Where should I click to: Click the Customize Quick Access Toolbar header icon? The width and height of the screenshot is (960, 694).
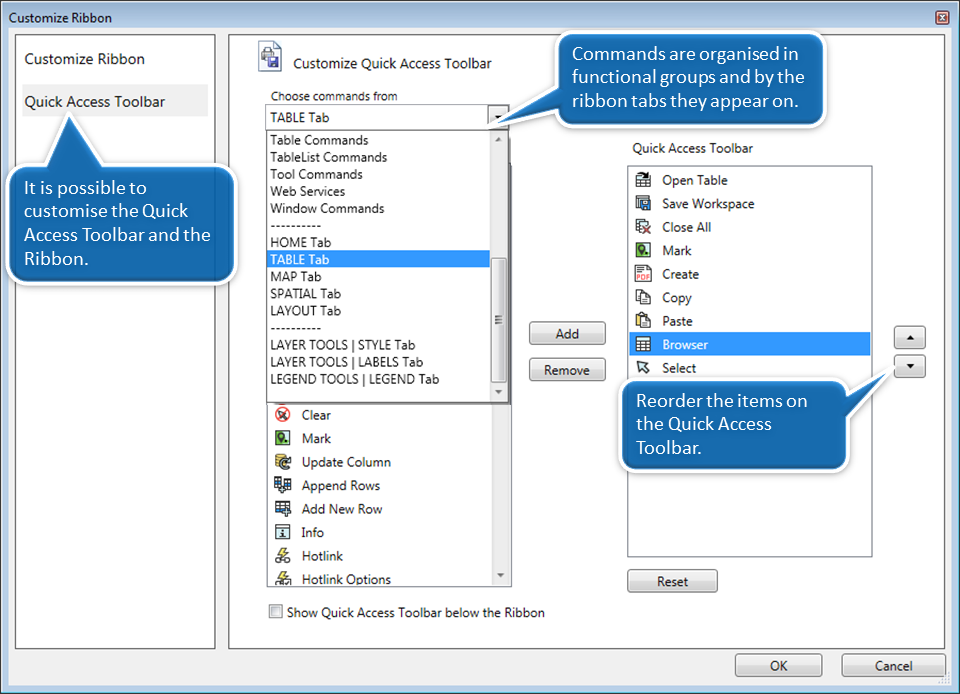(270, 57)
